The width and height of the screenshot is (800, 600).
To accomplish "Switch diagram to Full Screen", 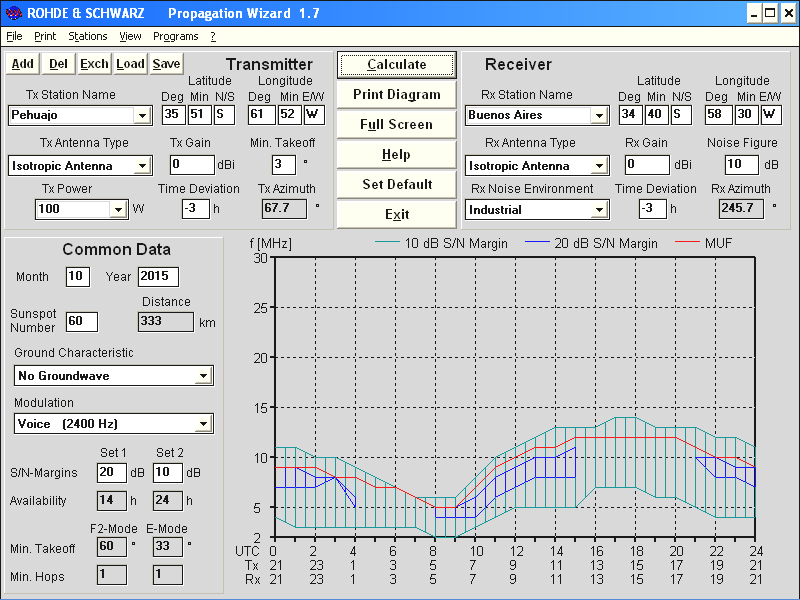I will [396, 124].
